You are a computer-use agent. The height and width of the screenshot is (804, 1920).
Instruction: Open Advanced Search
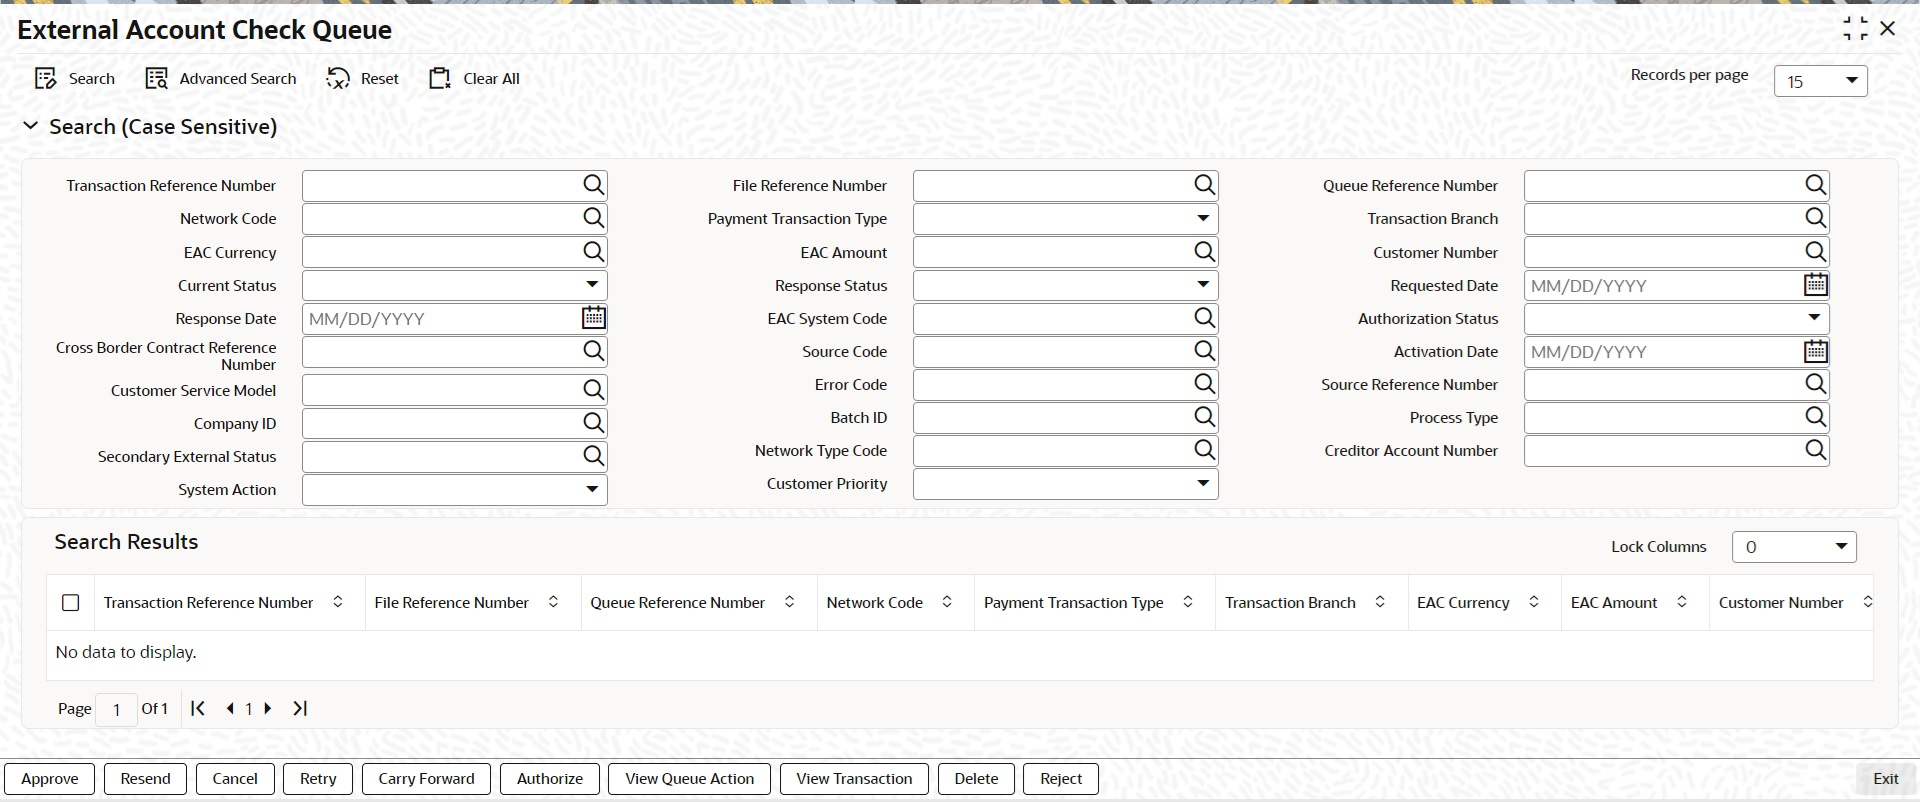pos(221,79)
